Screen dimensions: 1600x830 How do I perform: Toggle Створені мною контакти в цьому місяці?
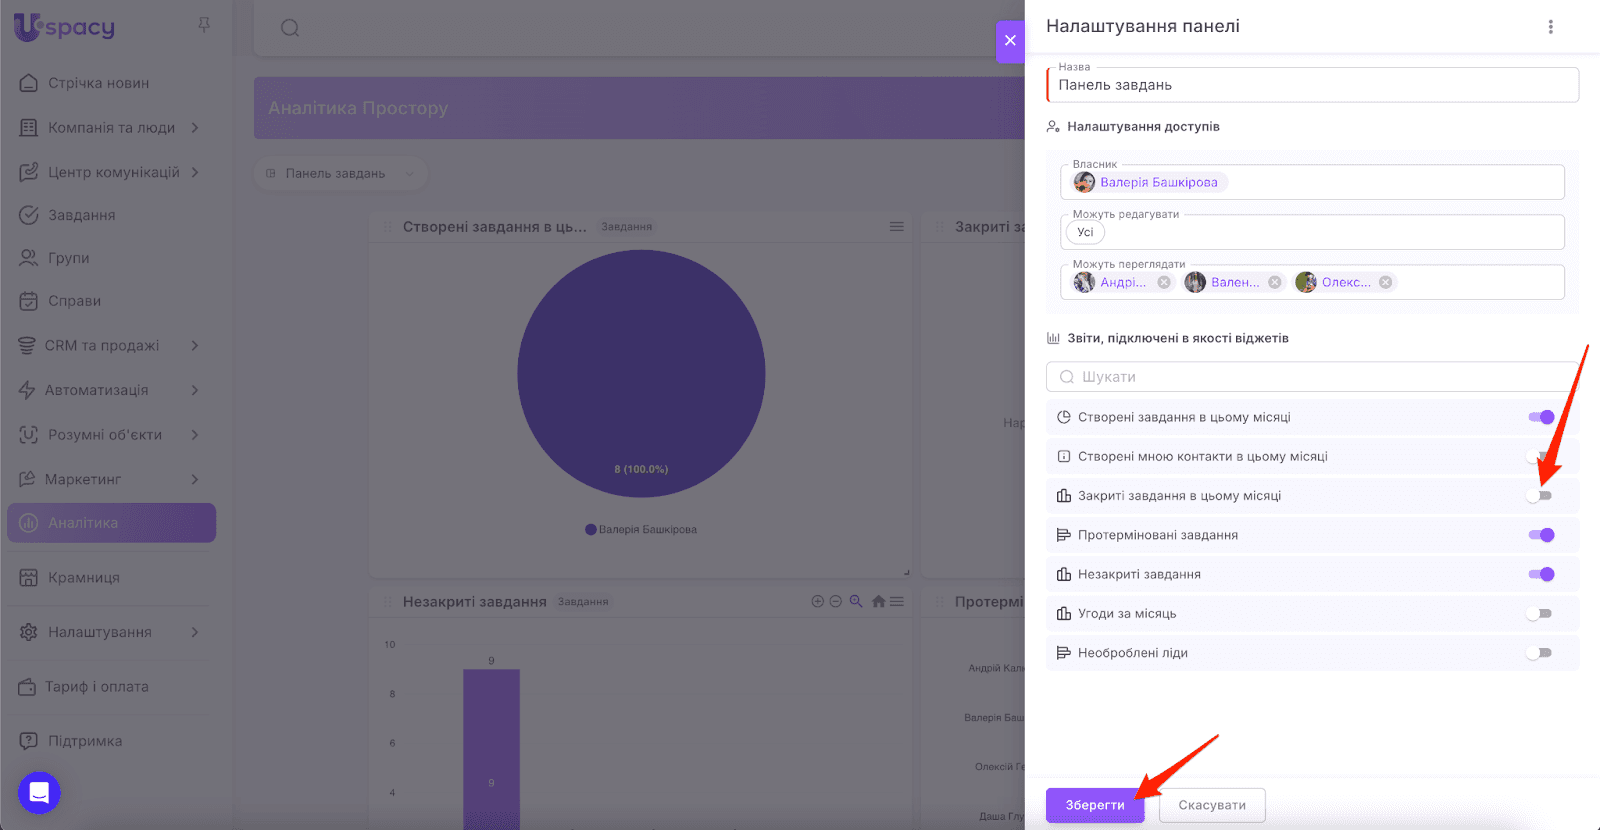click(x=1541, y=456)
